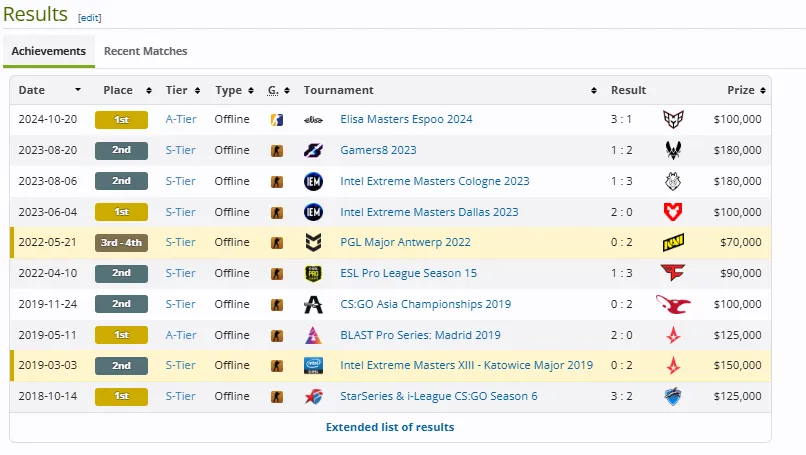This screenshot has height=455, width=806.
Task: Click the 1st place badge in 2024-10-20 row
Action: [121, 120]
